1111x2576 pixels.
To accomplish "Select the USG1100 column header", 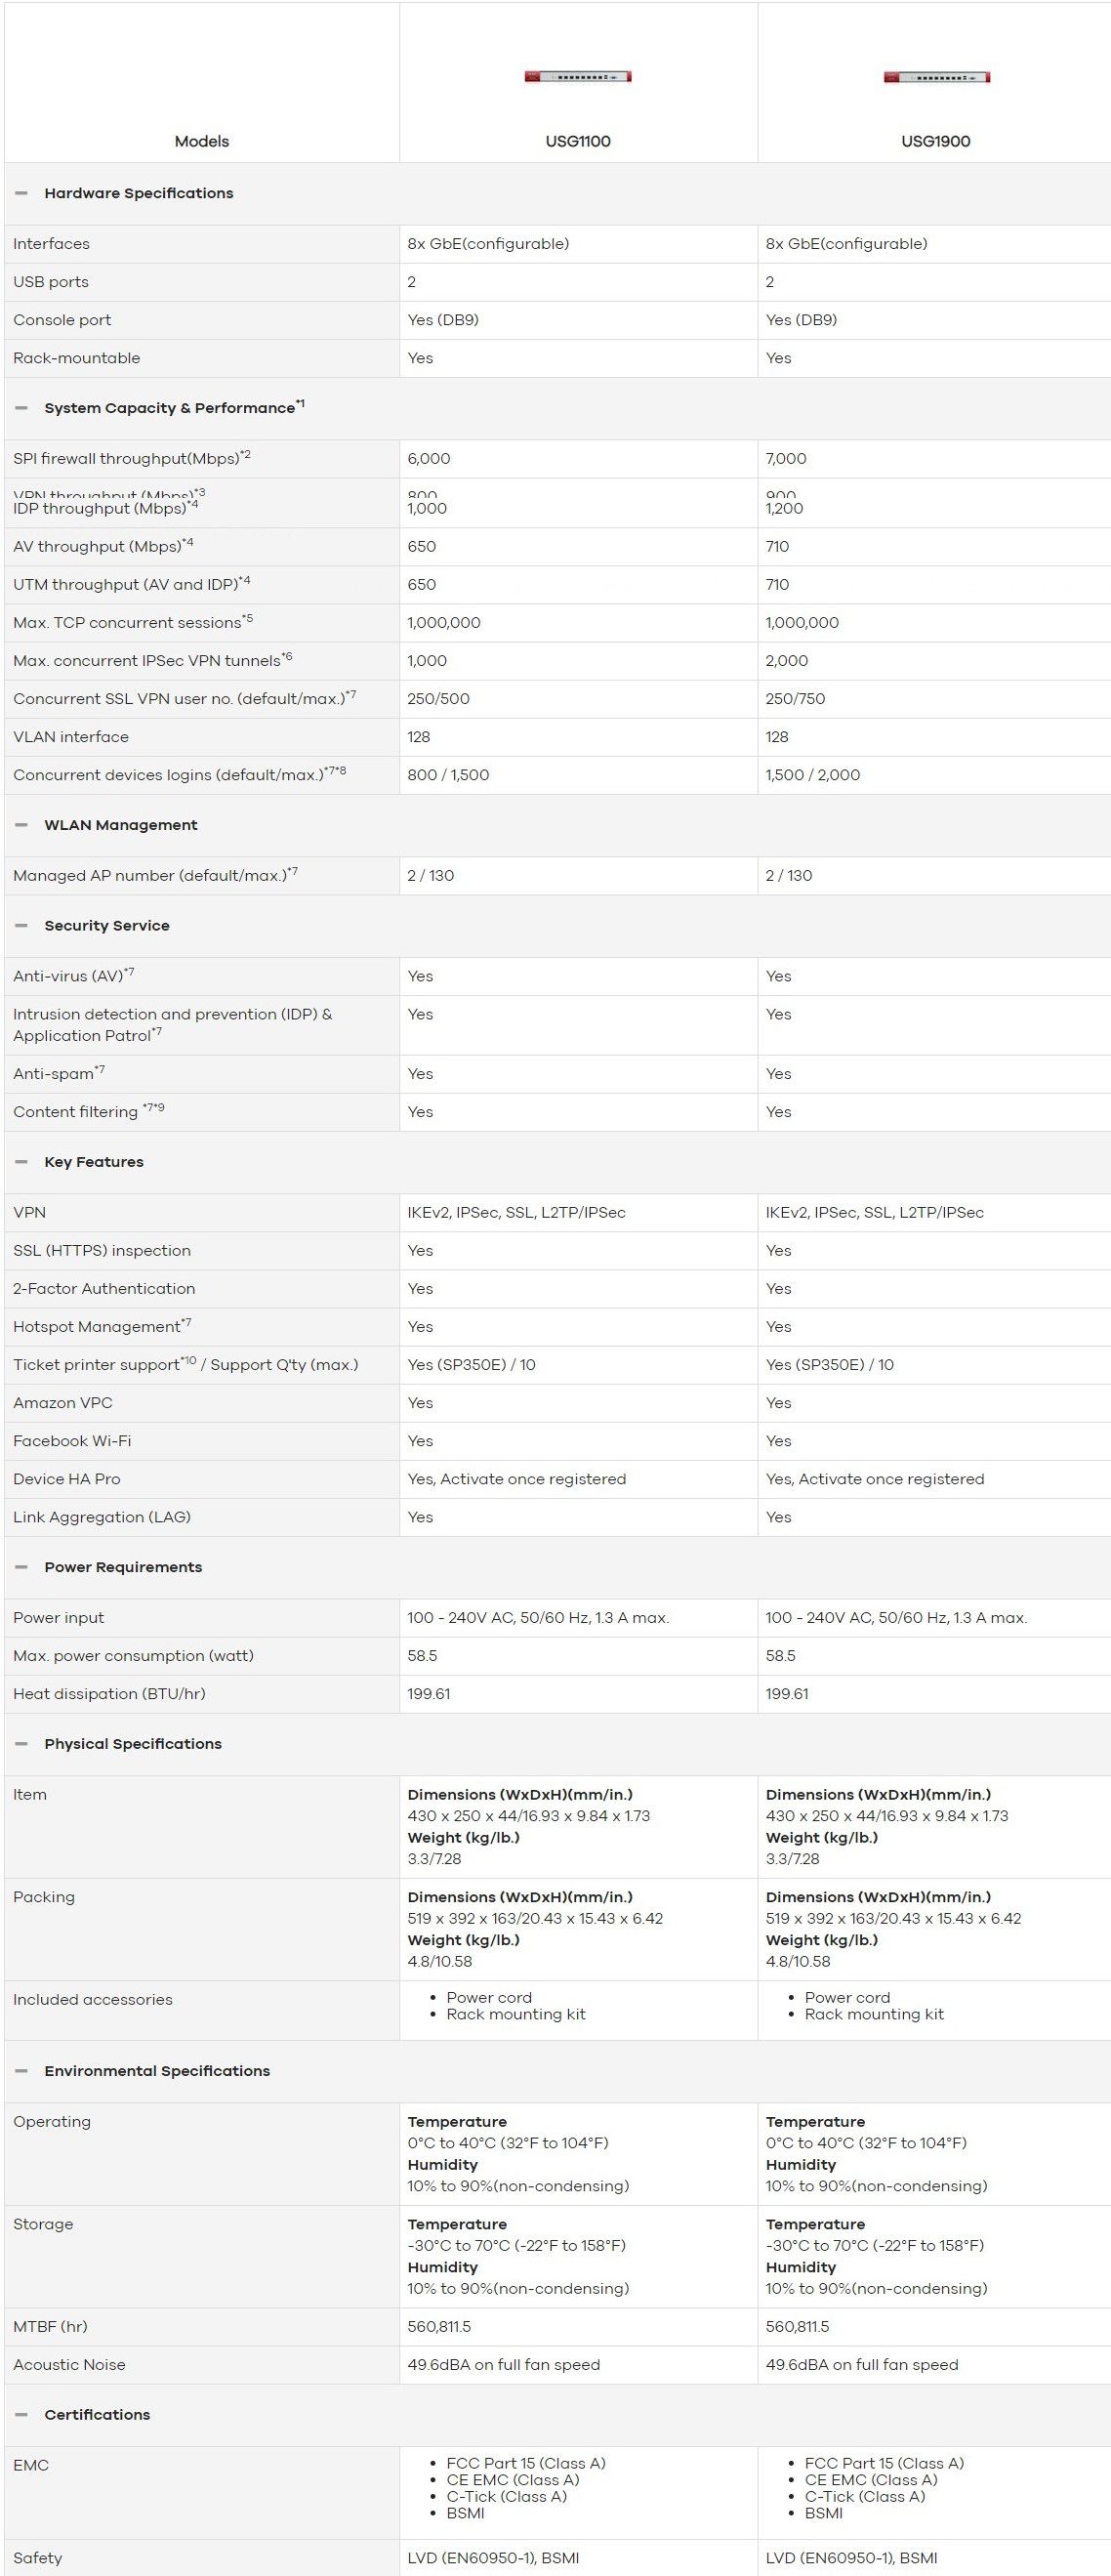I will point(577,141).
